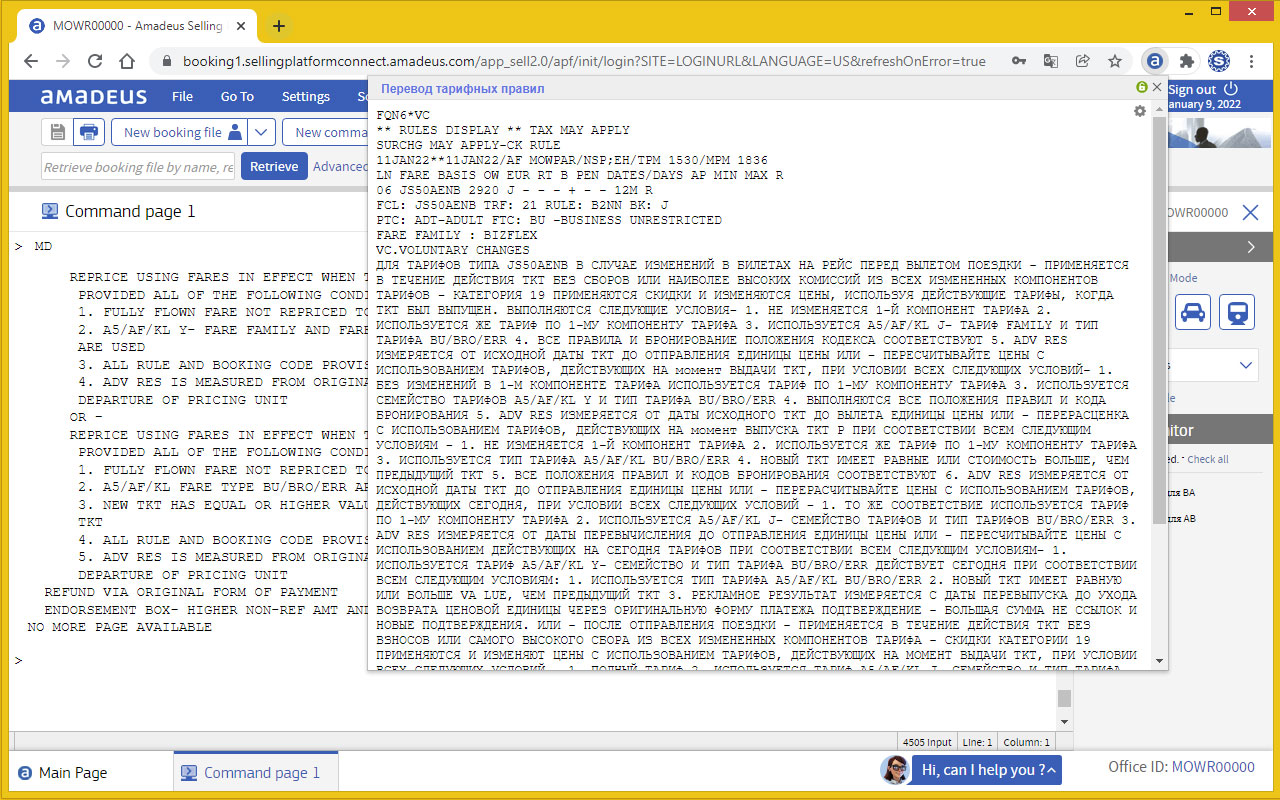Viewport: 1280px width, 800px height.
Task: Click Sign out
Action: click(x=1192, y=89)
